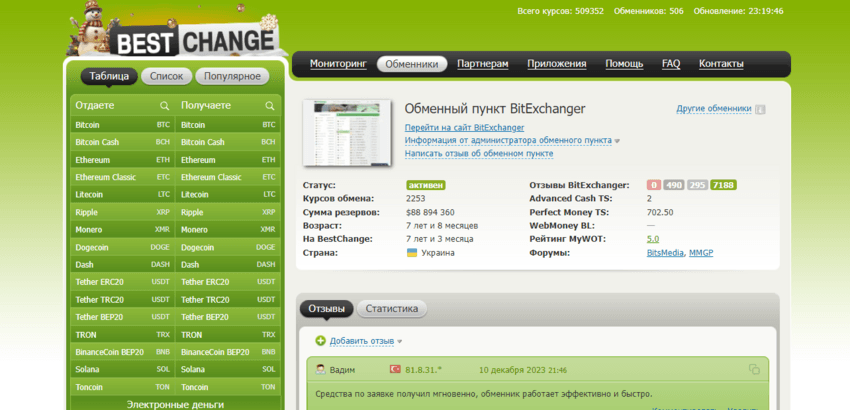The height and width of the screenshot is (410, 850).
Task: Open the BitsMedia forum link
Action: click(664, 253)
